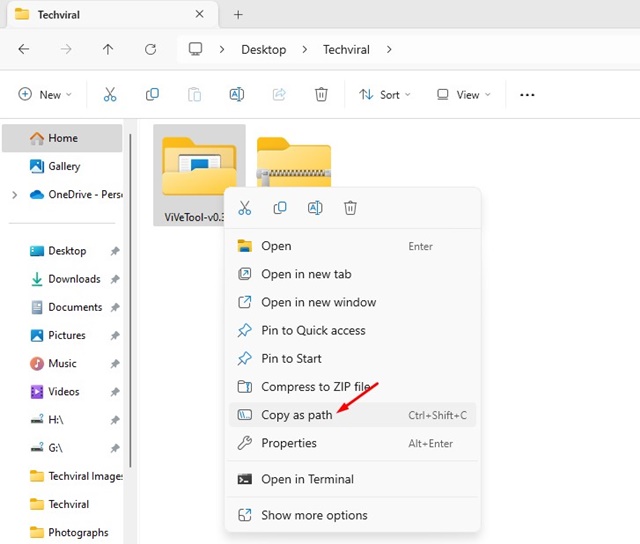Unpin the G:\ drive pin icon
The width and height of the screenshot is (640, 544).
(x=115, y=448)
